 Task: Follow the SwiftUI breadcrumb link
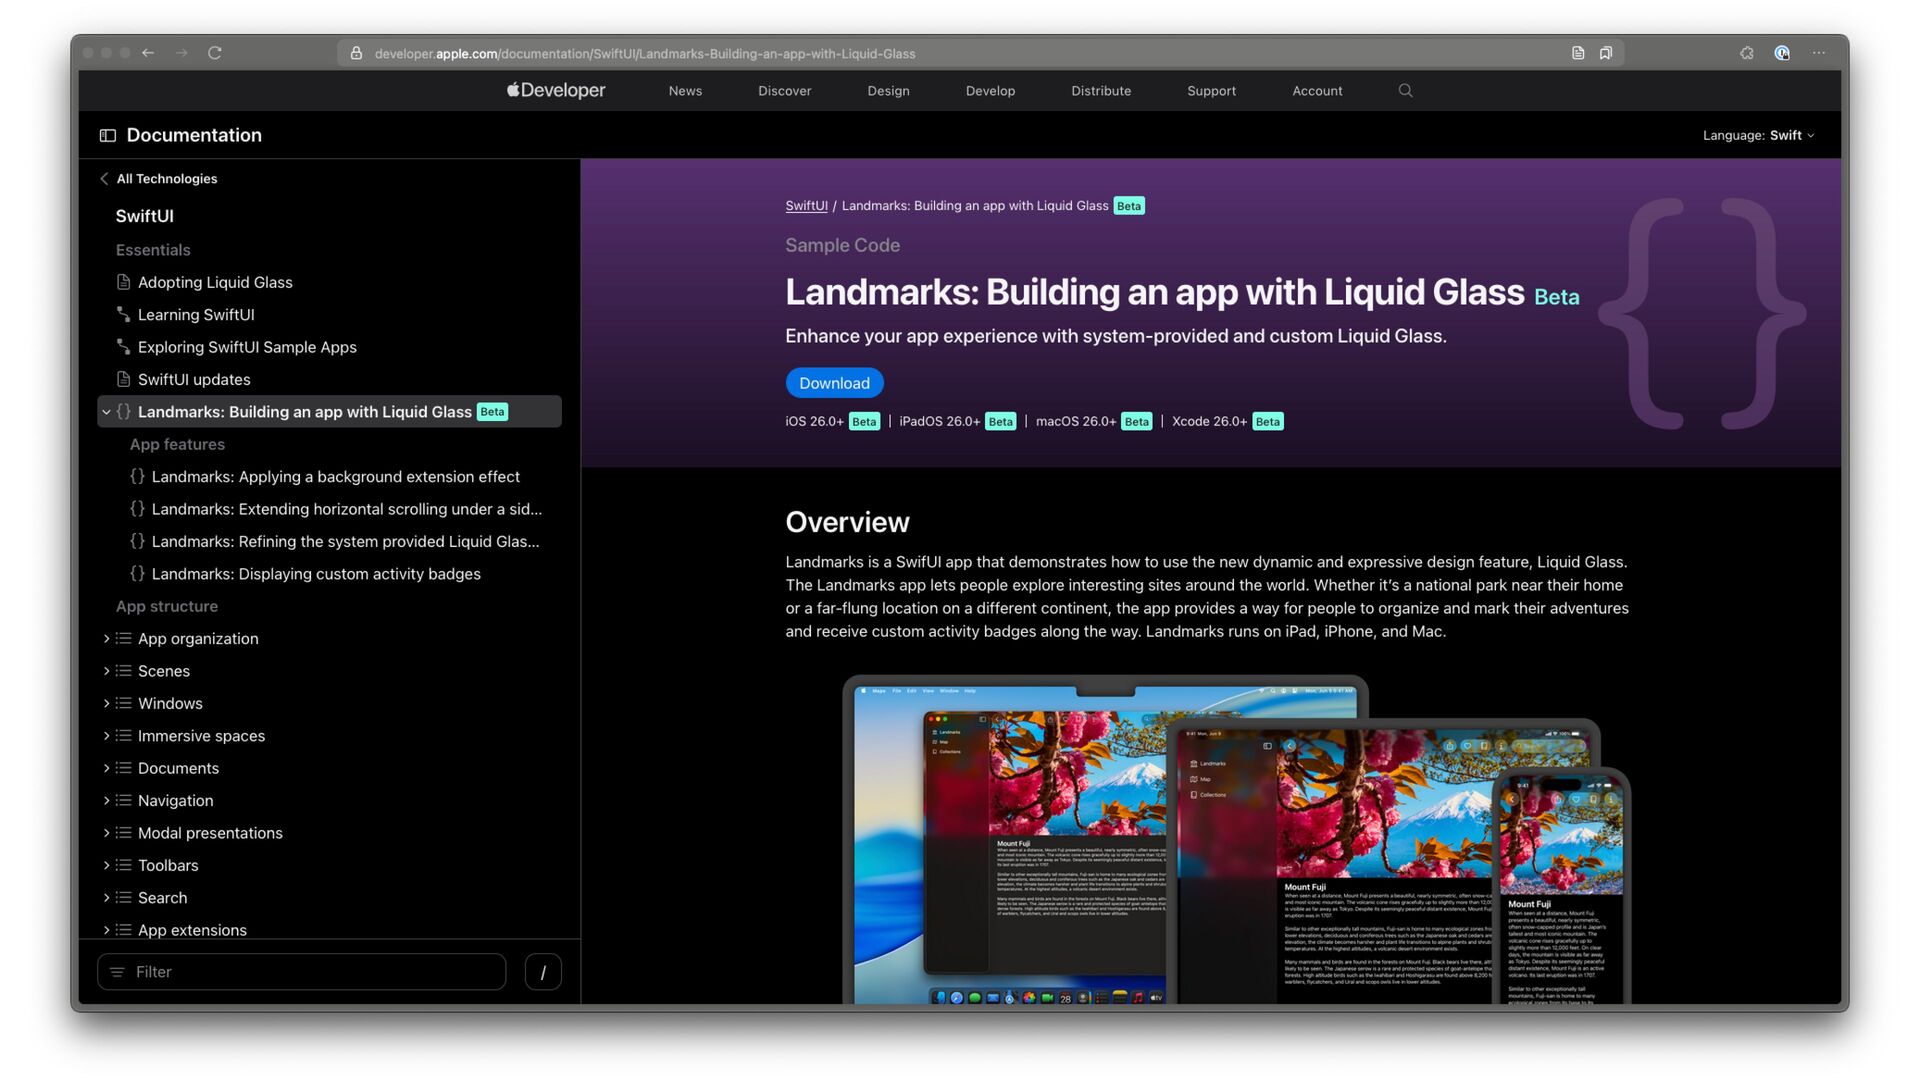coord(806,206)
